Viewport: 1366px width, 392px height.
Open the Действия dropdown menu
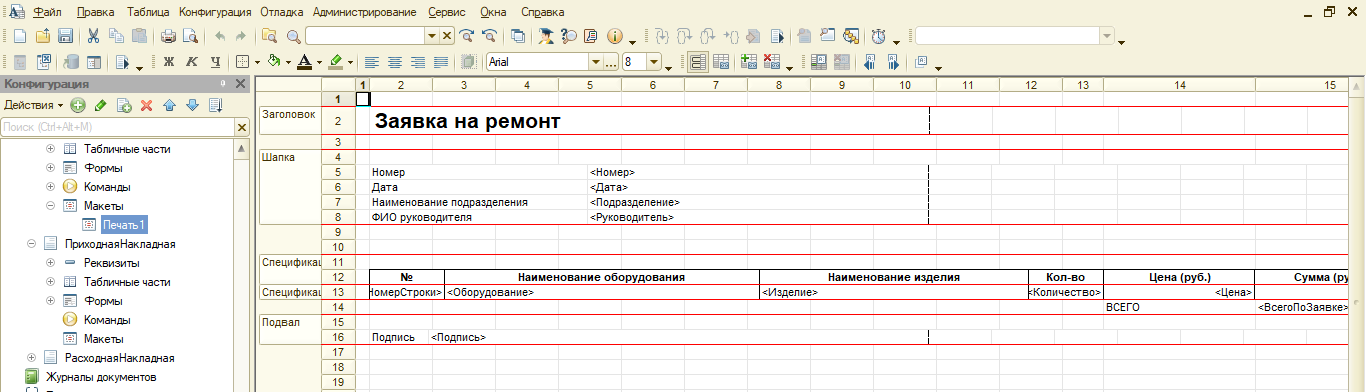pos(33,105)
